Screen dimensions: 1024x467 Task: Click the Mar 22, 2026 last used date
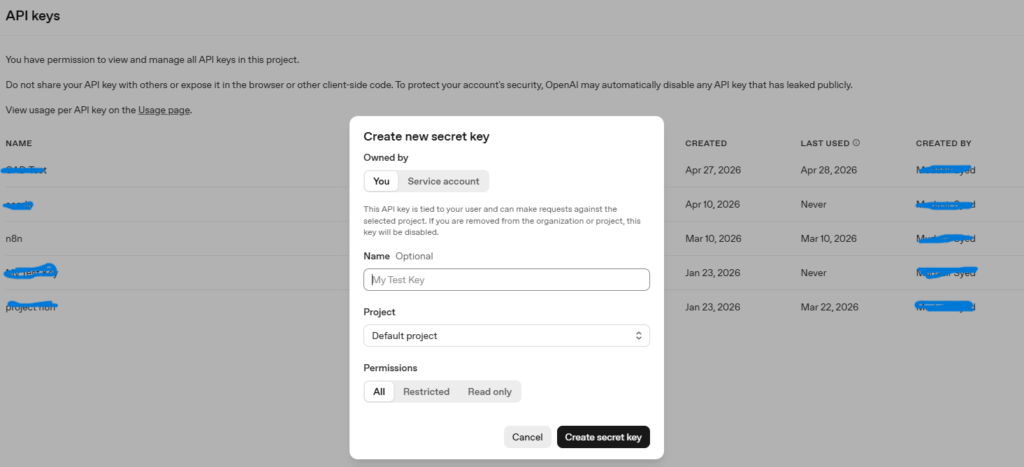click(x=828, y=307)
